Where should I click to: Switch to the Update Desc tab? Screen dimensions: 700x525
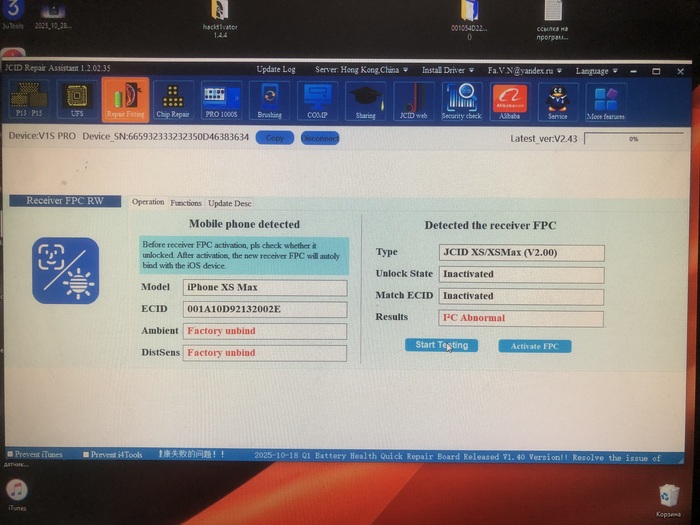[229, 203]
